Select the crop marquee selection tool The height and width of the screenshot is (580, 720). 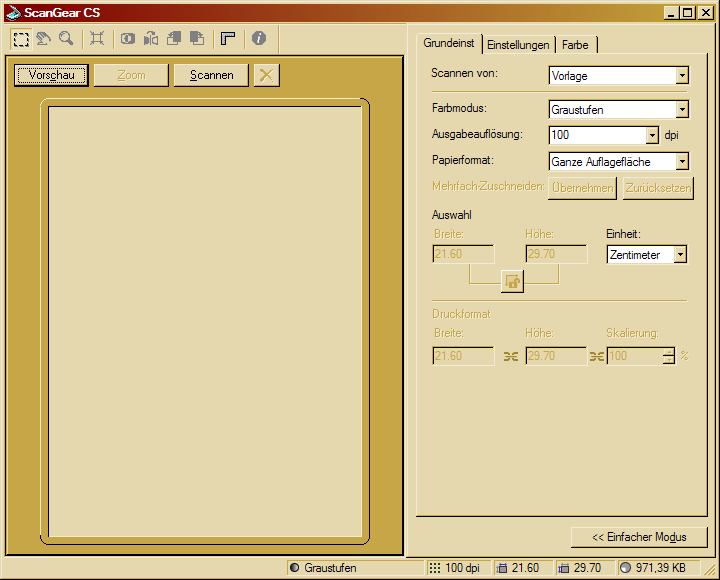[21, 39]
